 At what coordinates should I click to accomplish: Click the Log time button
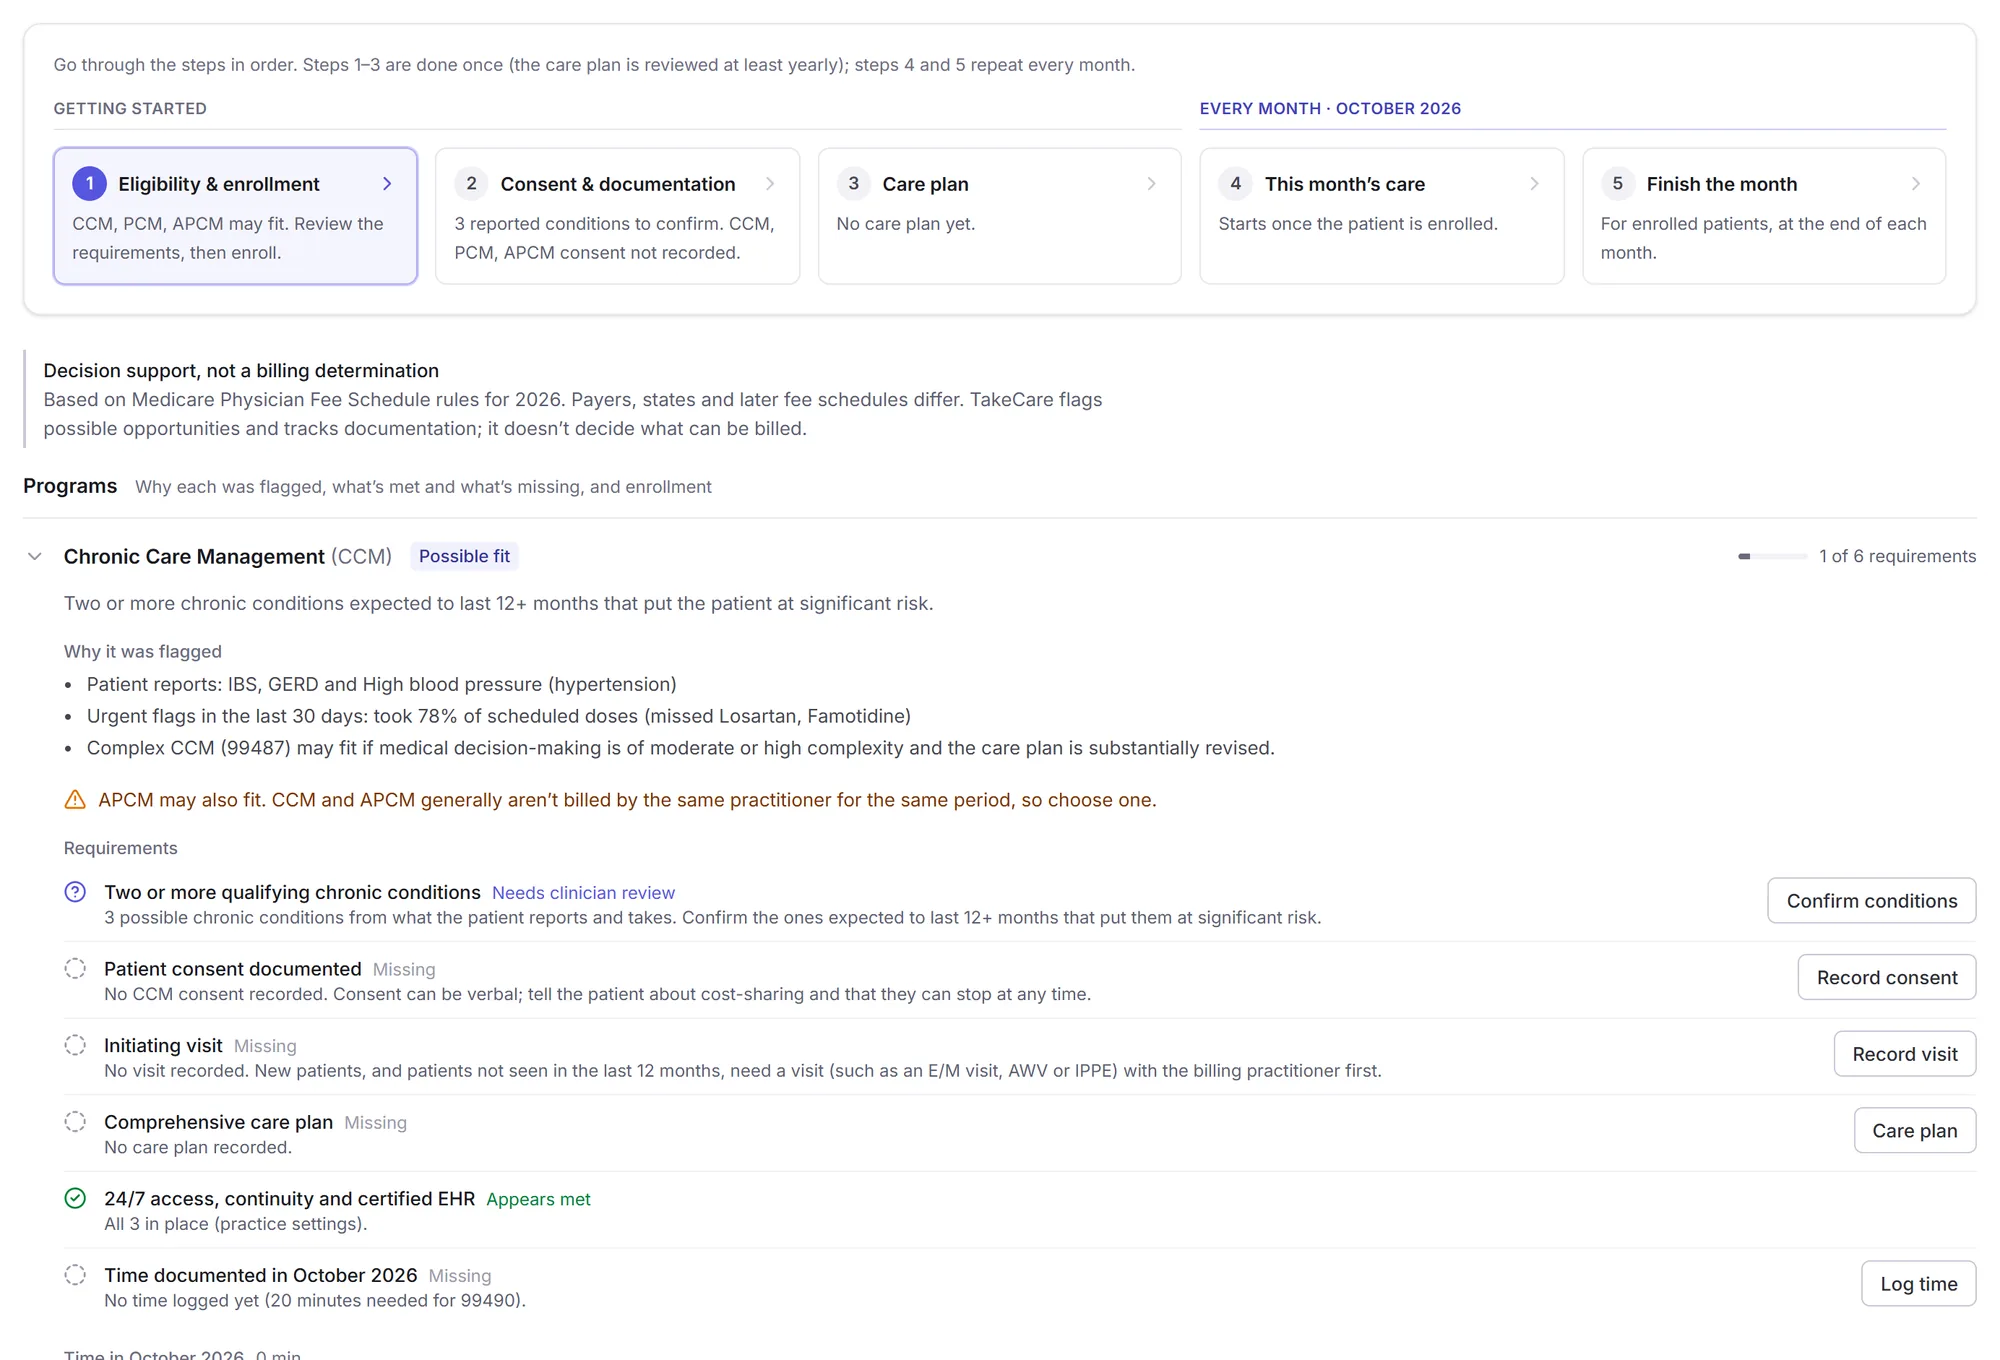(1918, 1284)
